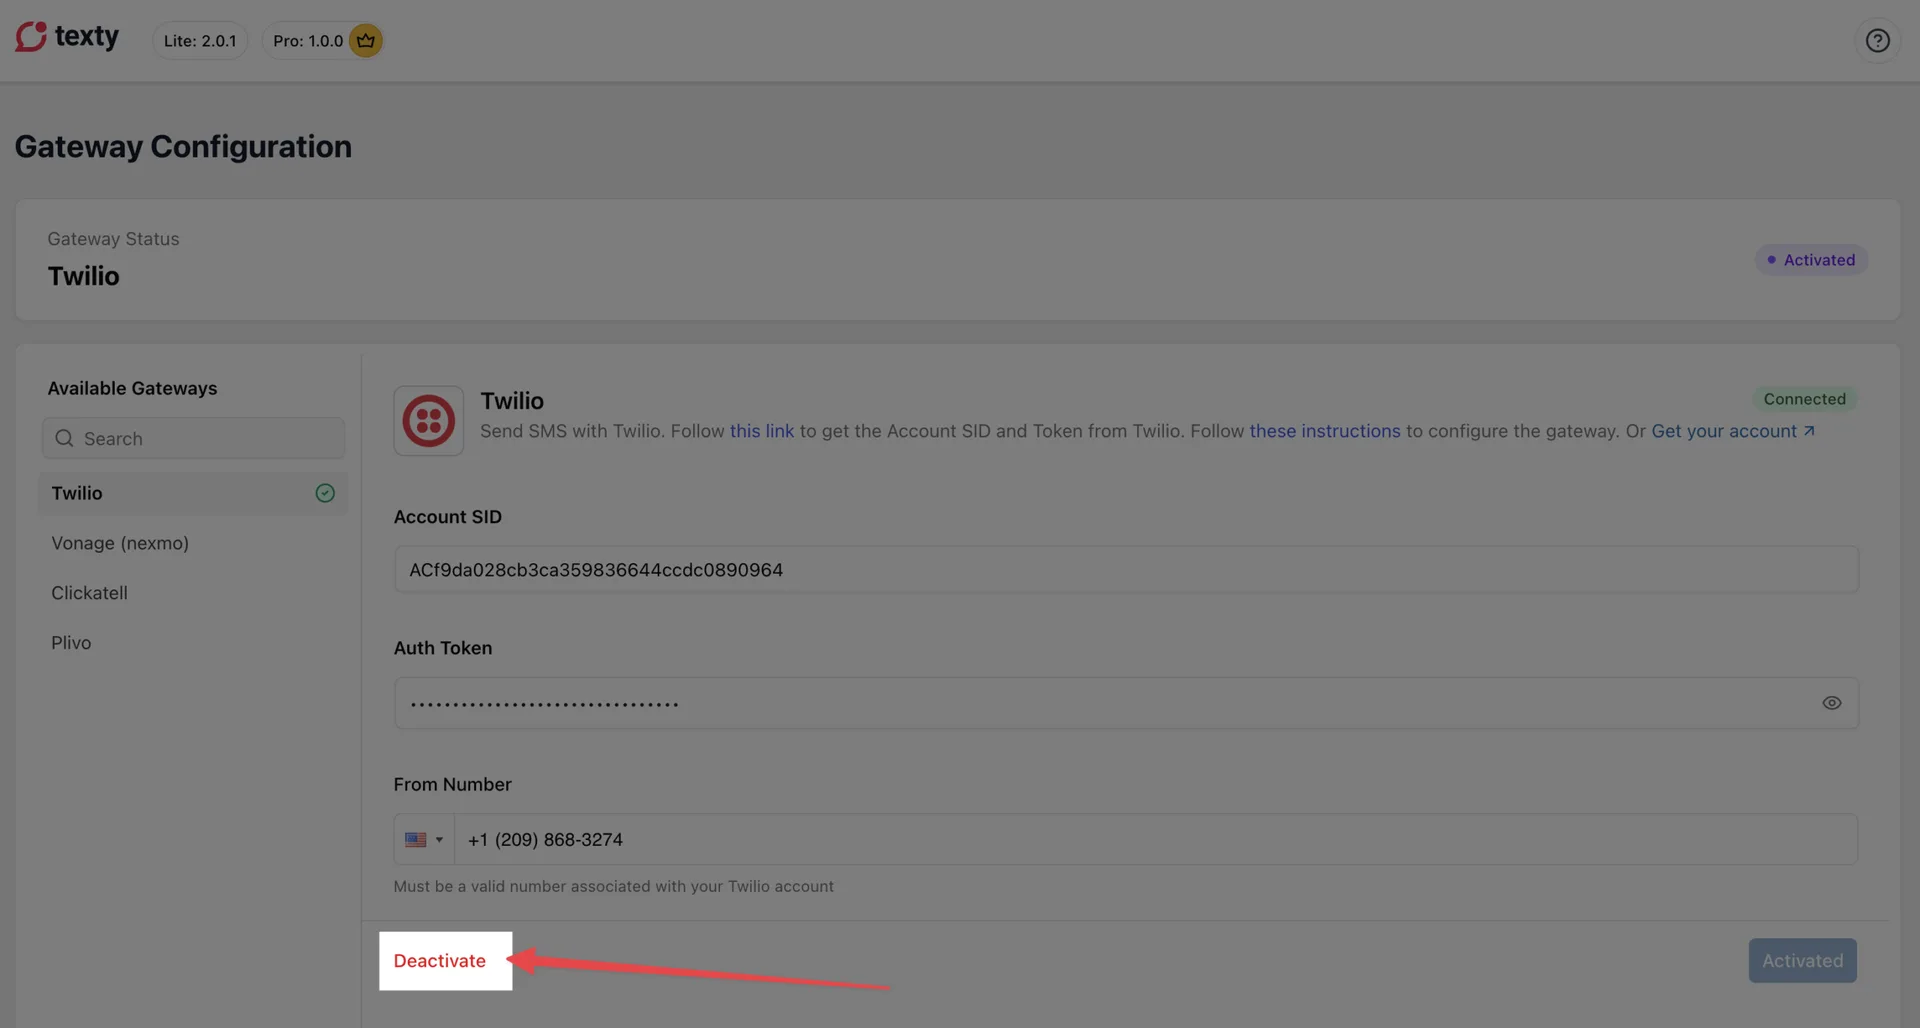The width and height of the screenshot is (1920, 1028).
Task: Click the Activated button at bottom
Action: pyautogui.click(x=1802, y=961)
